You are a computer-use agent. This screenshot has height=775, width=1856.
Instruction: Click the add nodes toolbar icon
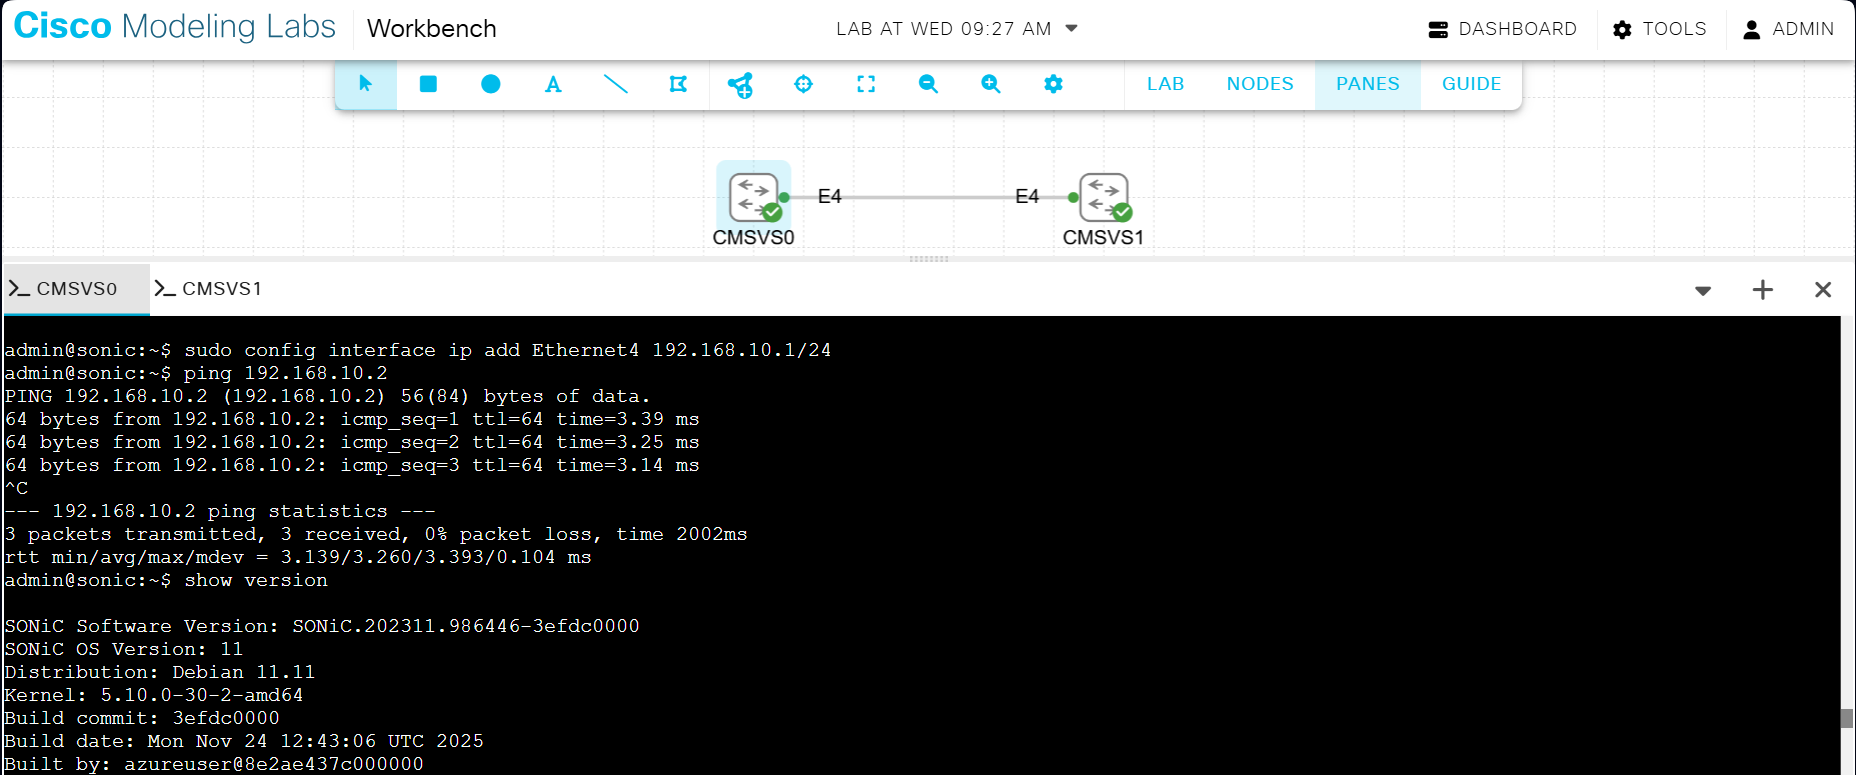coord(740,85)
